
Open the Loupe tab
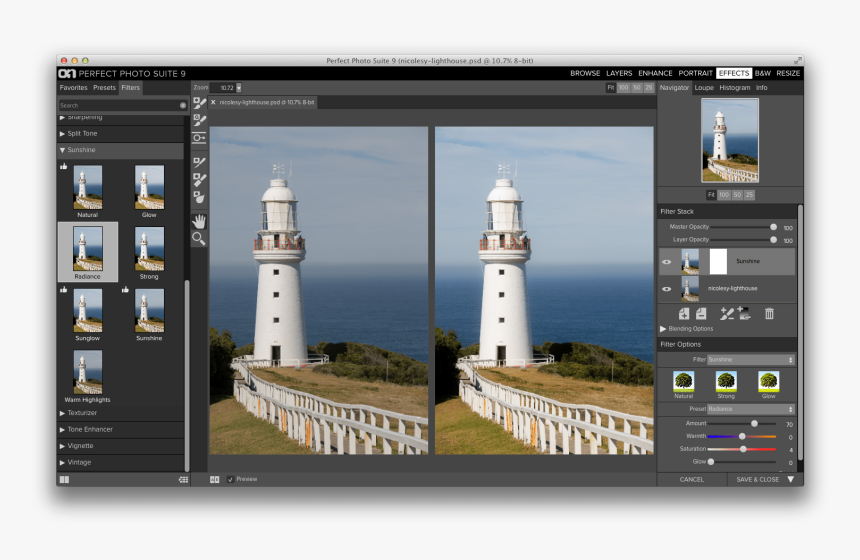pos(704,88)
